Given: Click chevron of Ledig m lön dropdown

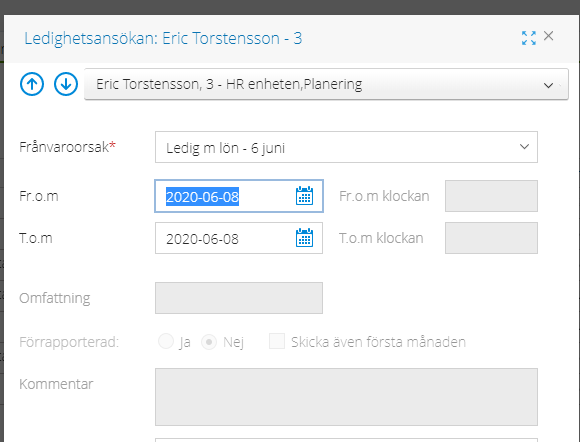Looking at the screenshot, I should 524,147.
